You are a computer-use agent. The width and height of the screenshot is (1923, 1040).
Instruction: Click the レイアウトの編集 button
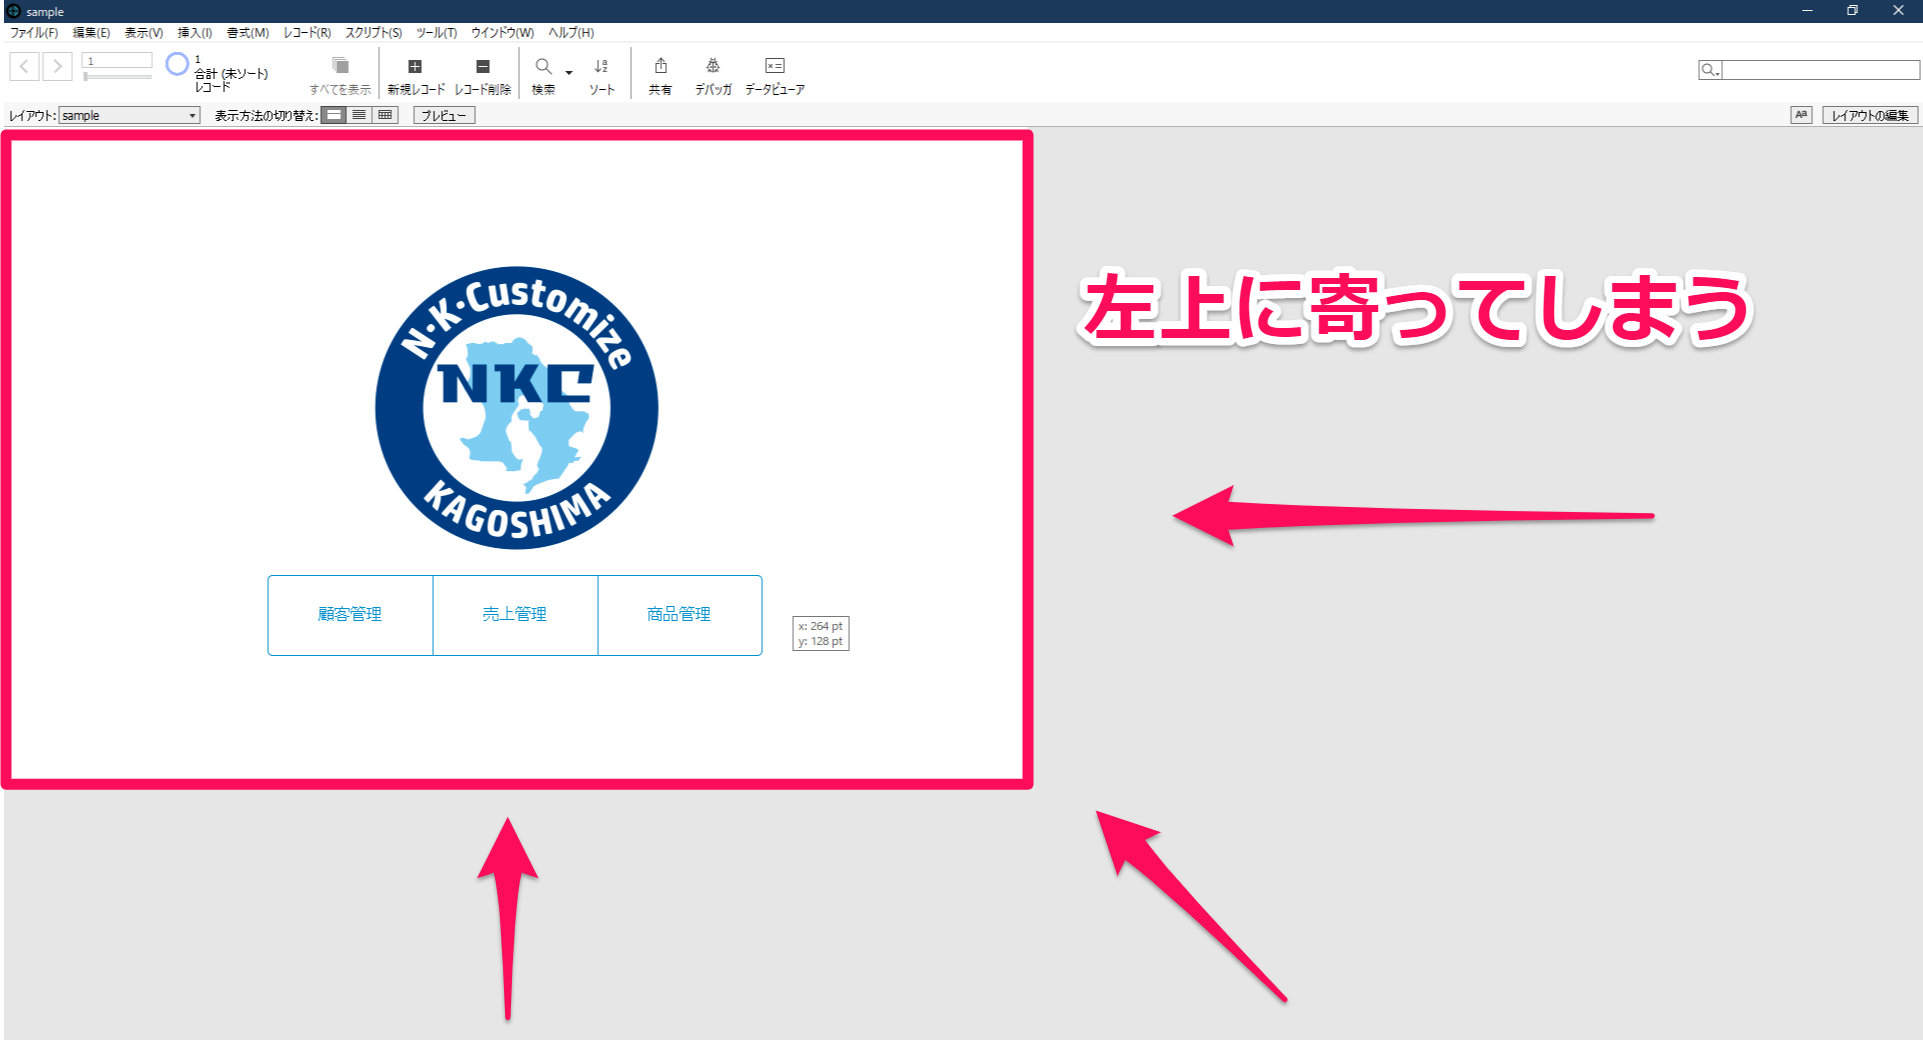[1870, 116]
